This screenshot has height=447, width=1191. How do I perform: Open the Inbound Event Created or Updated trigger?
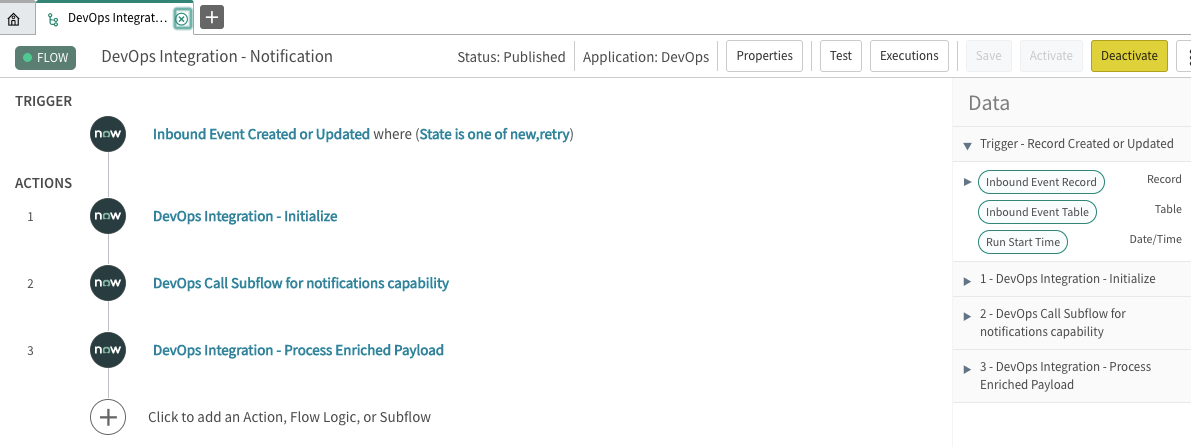click(261, 135)
